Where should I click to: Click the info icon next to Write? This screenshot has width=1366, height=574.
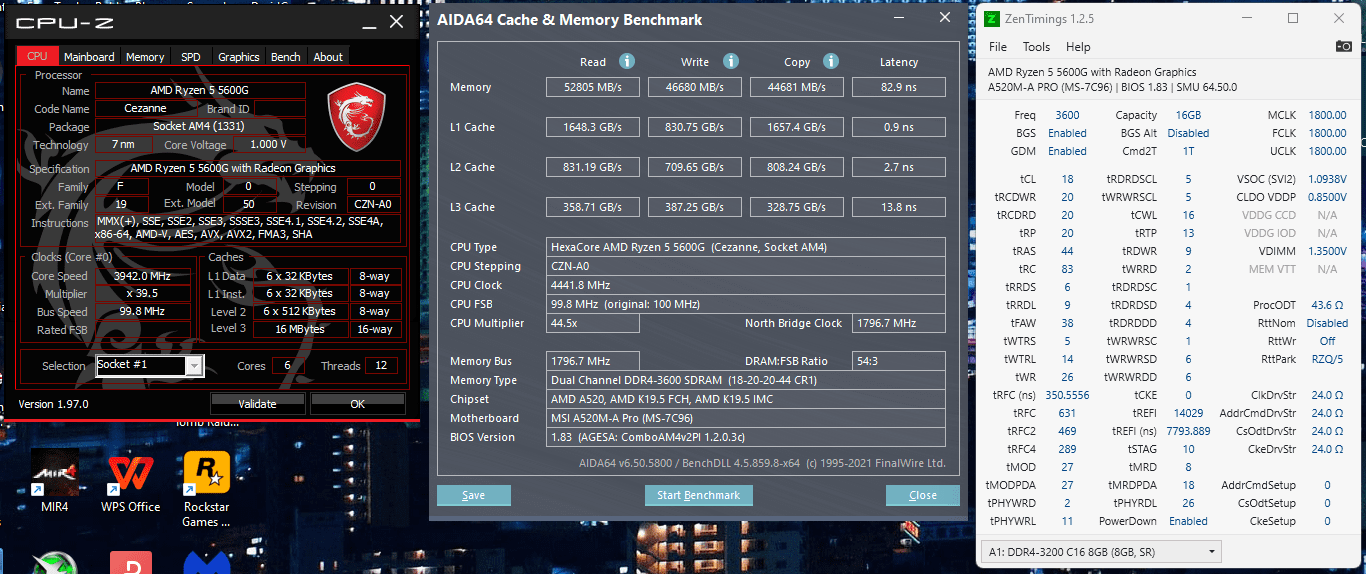(731, 61)
